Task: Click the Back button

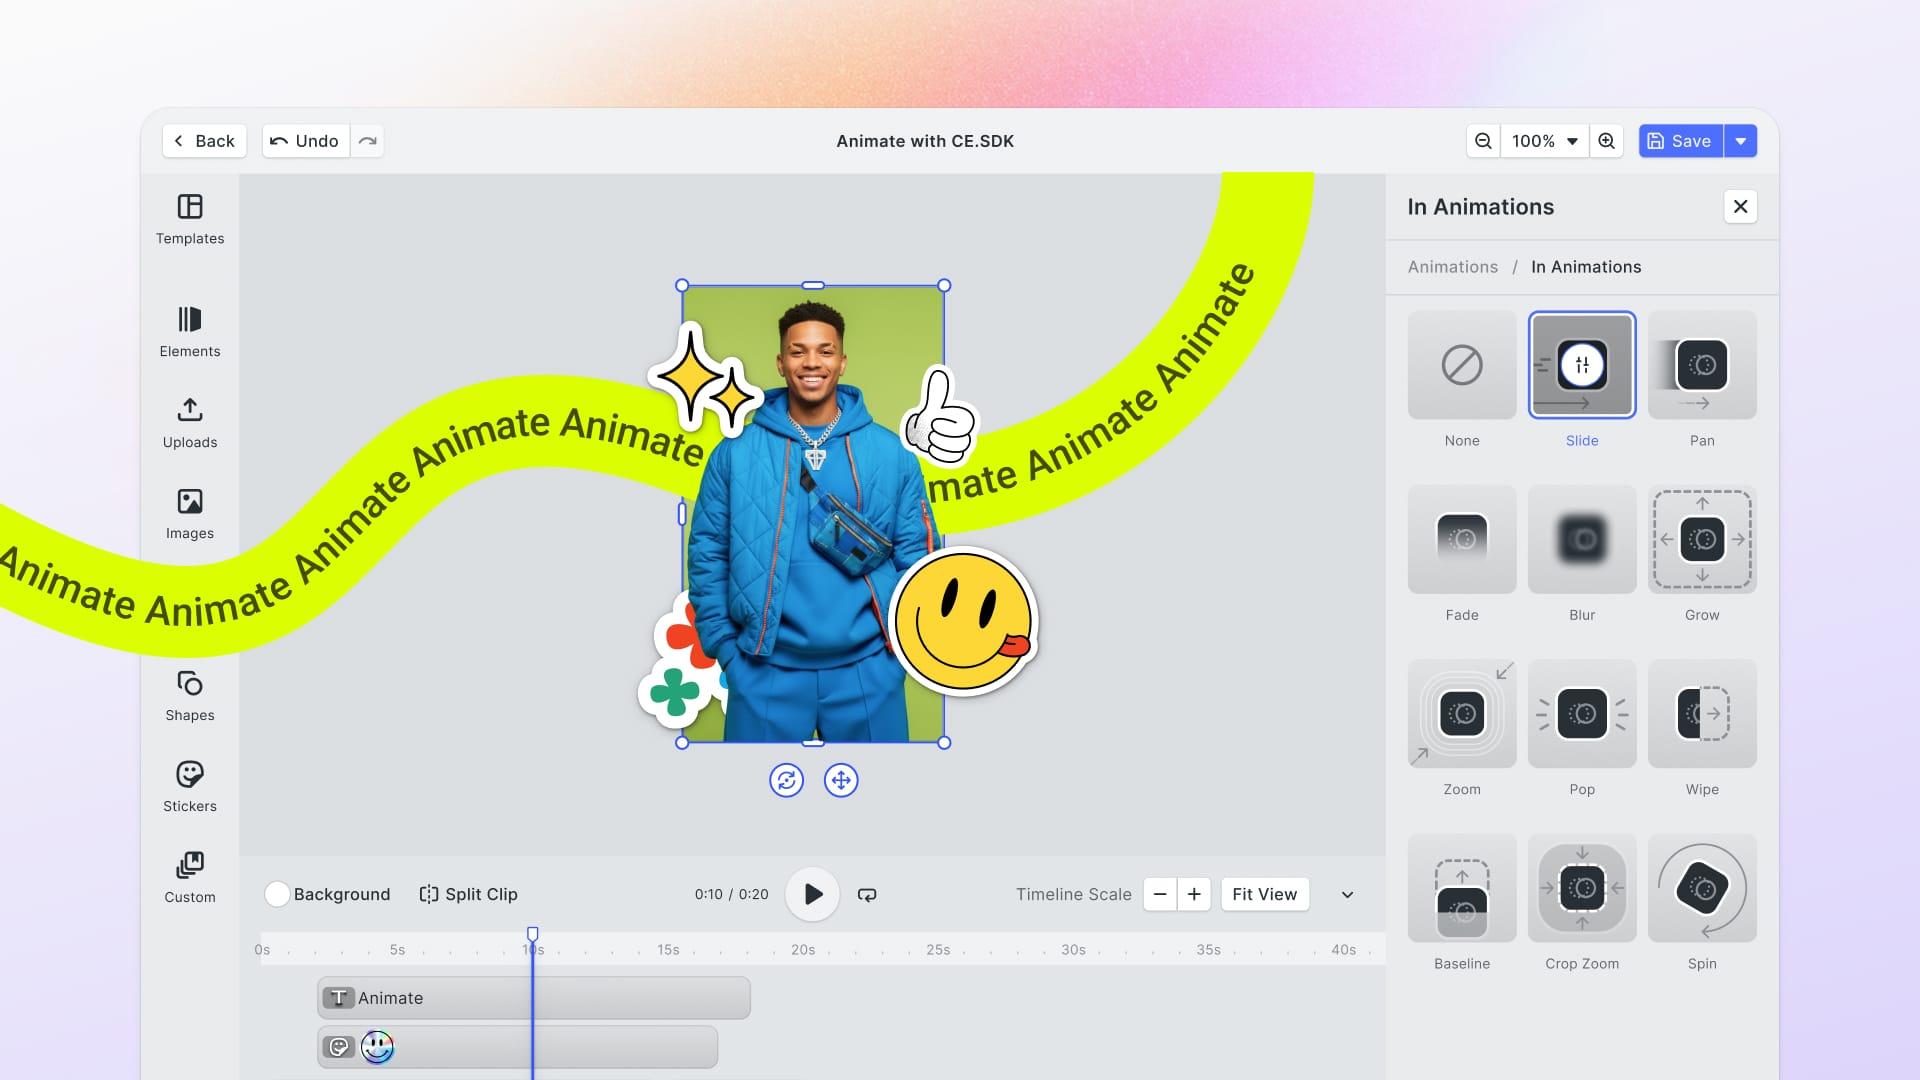Action: 203,141
